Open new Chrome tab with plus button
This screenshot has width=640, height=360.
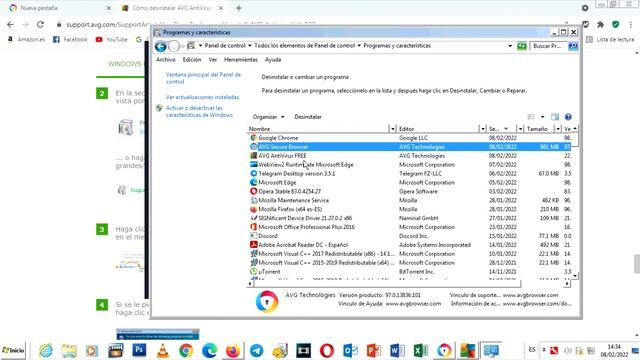(239, 8)
